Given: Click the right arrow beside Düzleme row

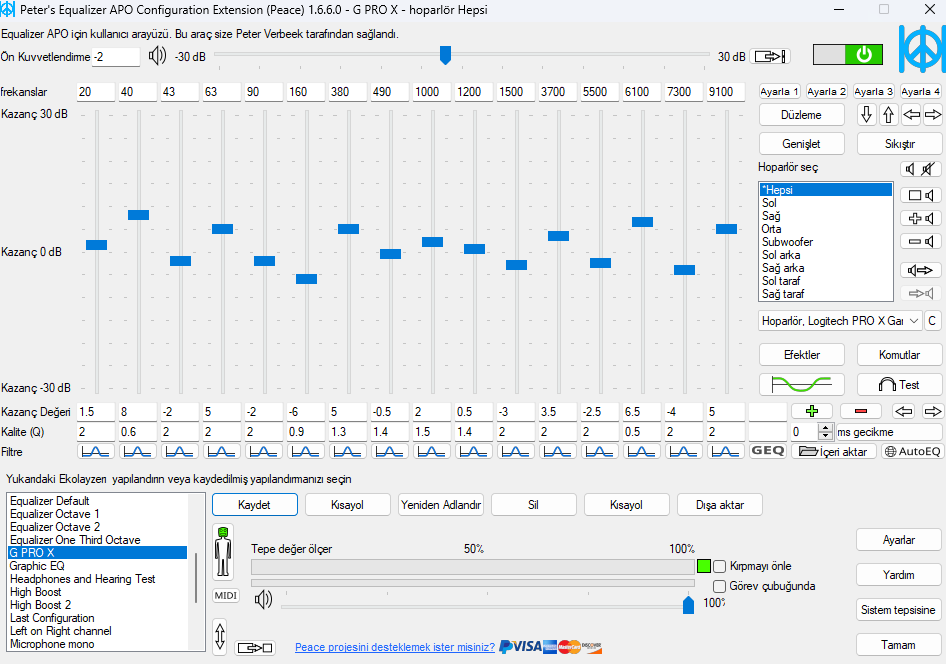Looking at the screenshot, I should point(933,115).
